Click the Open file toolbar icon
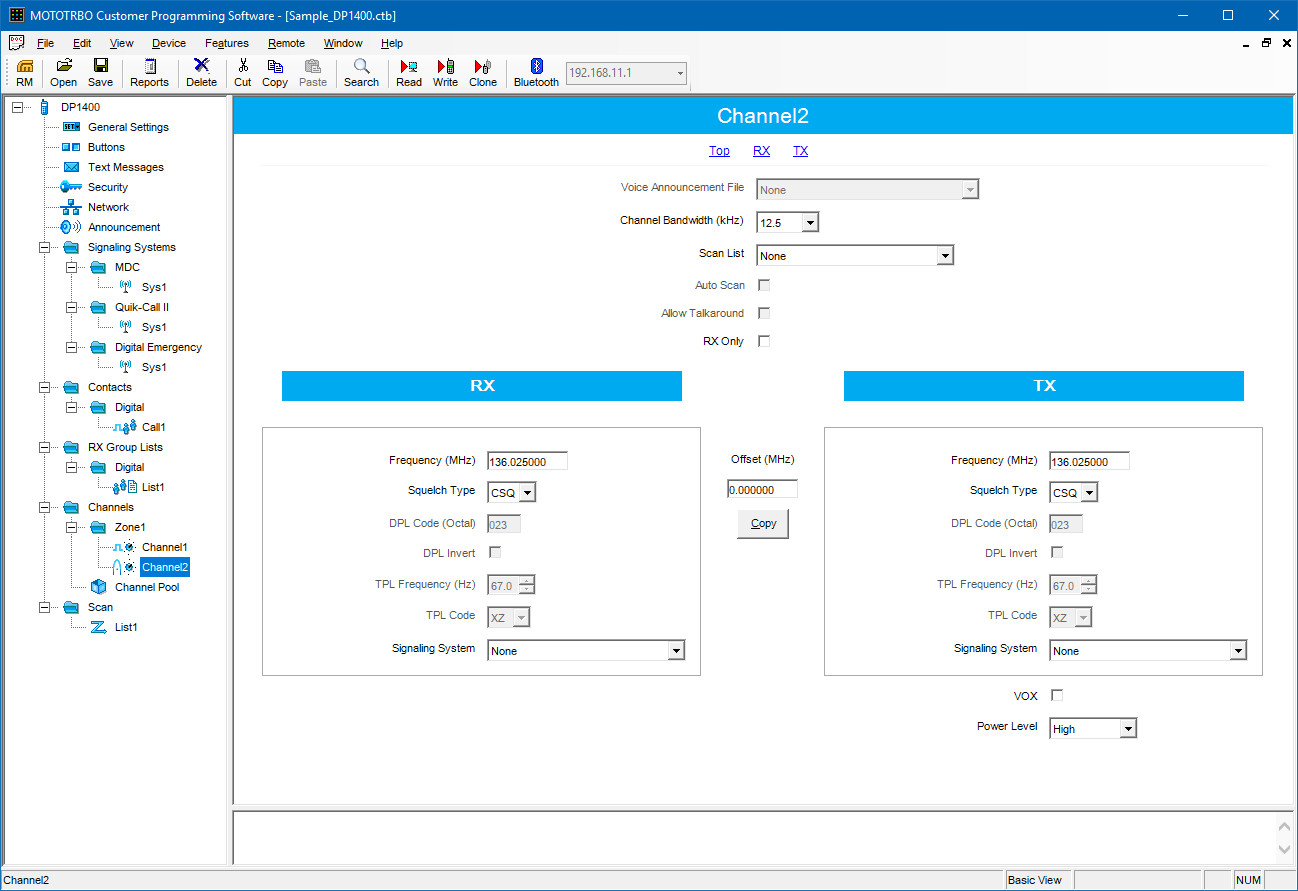 (x=63, y=73)
